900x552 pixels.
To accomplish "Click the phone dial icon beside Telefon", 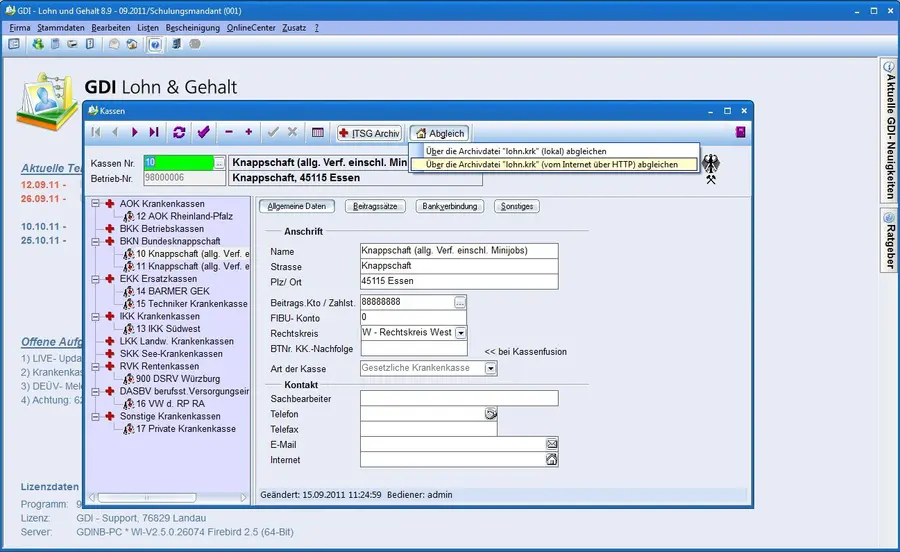I will 490,413.
